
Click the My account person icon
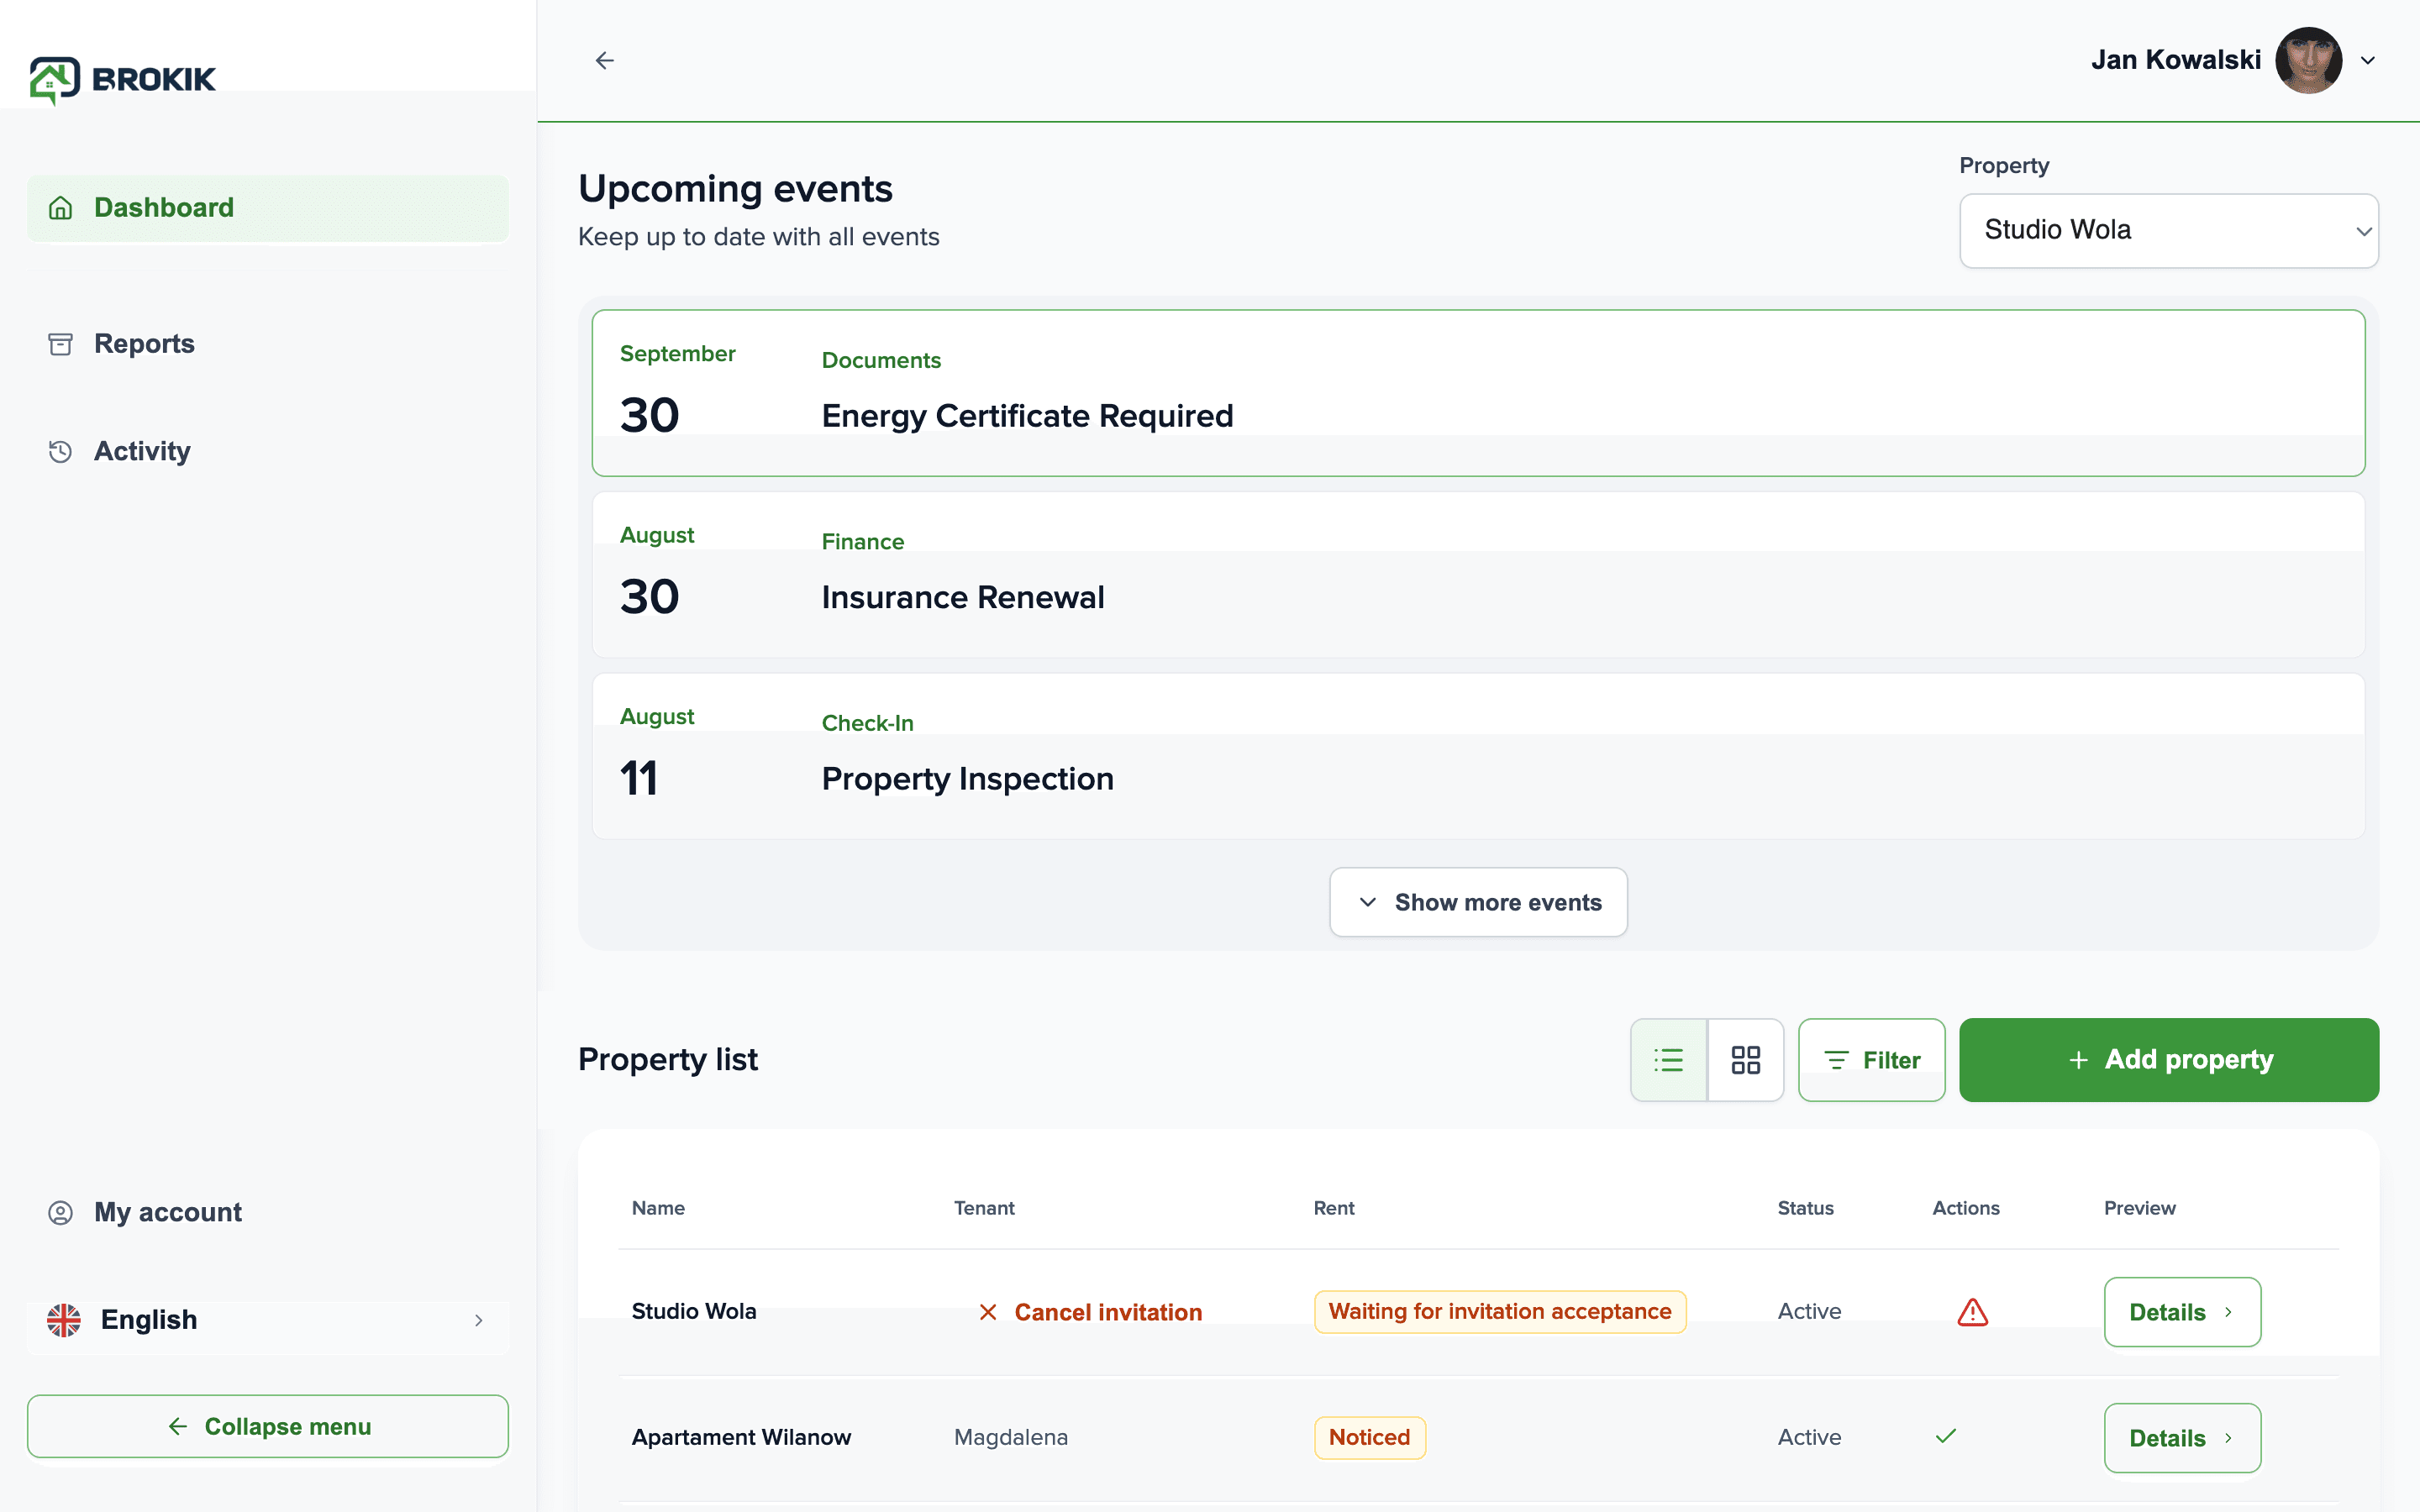61,1212
